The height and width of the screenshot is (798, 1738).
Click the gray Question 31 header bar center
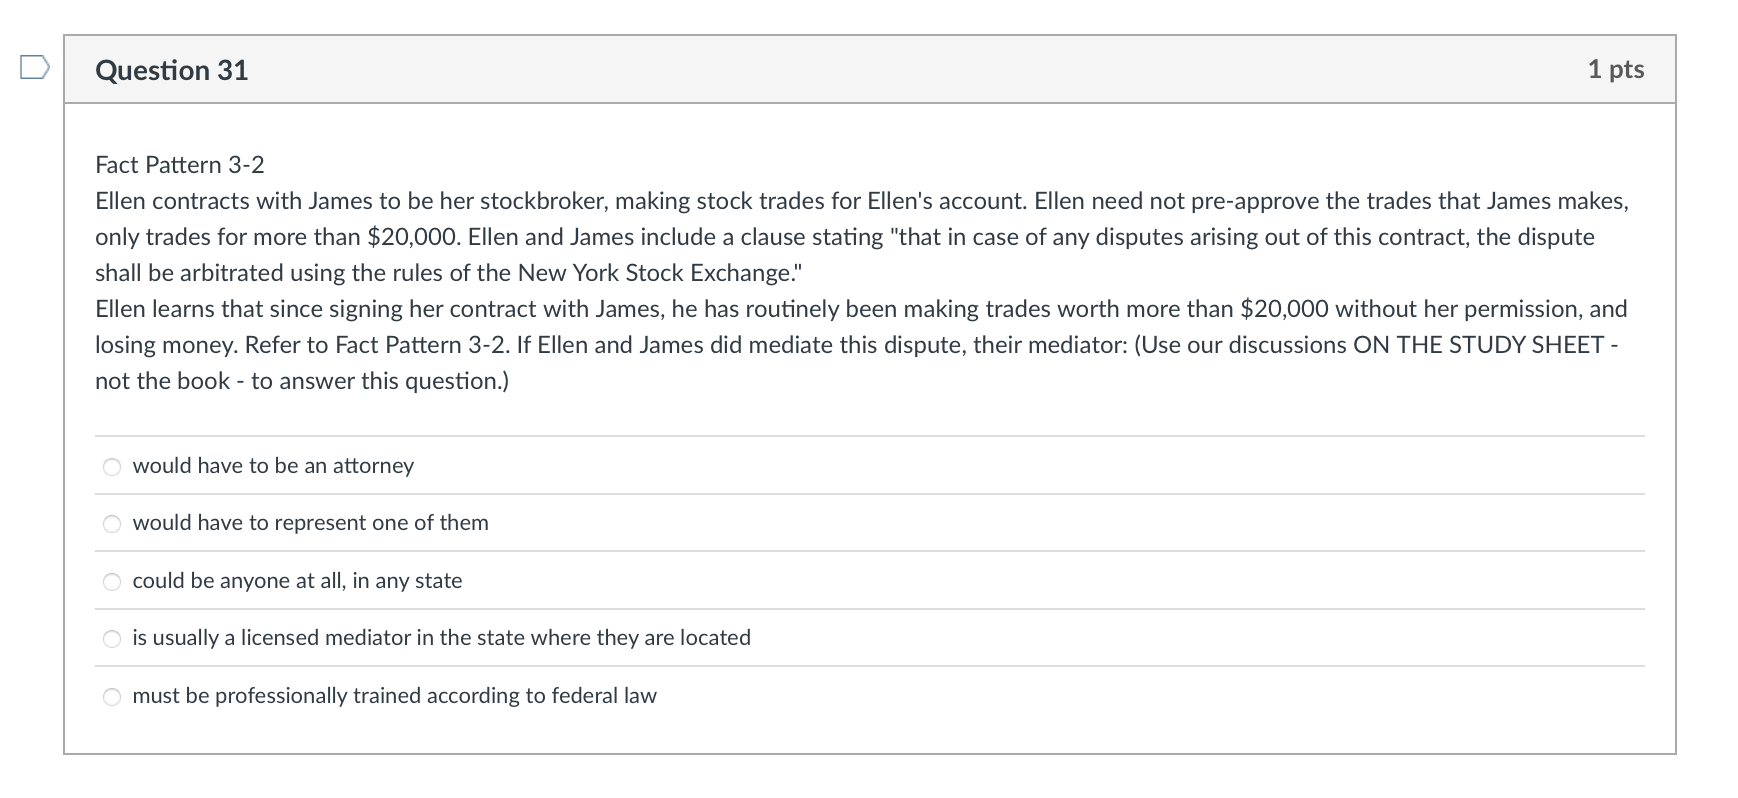(x=869, y=69)
